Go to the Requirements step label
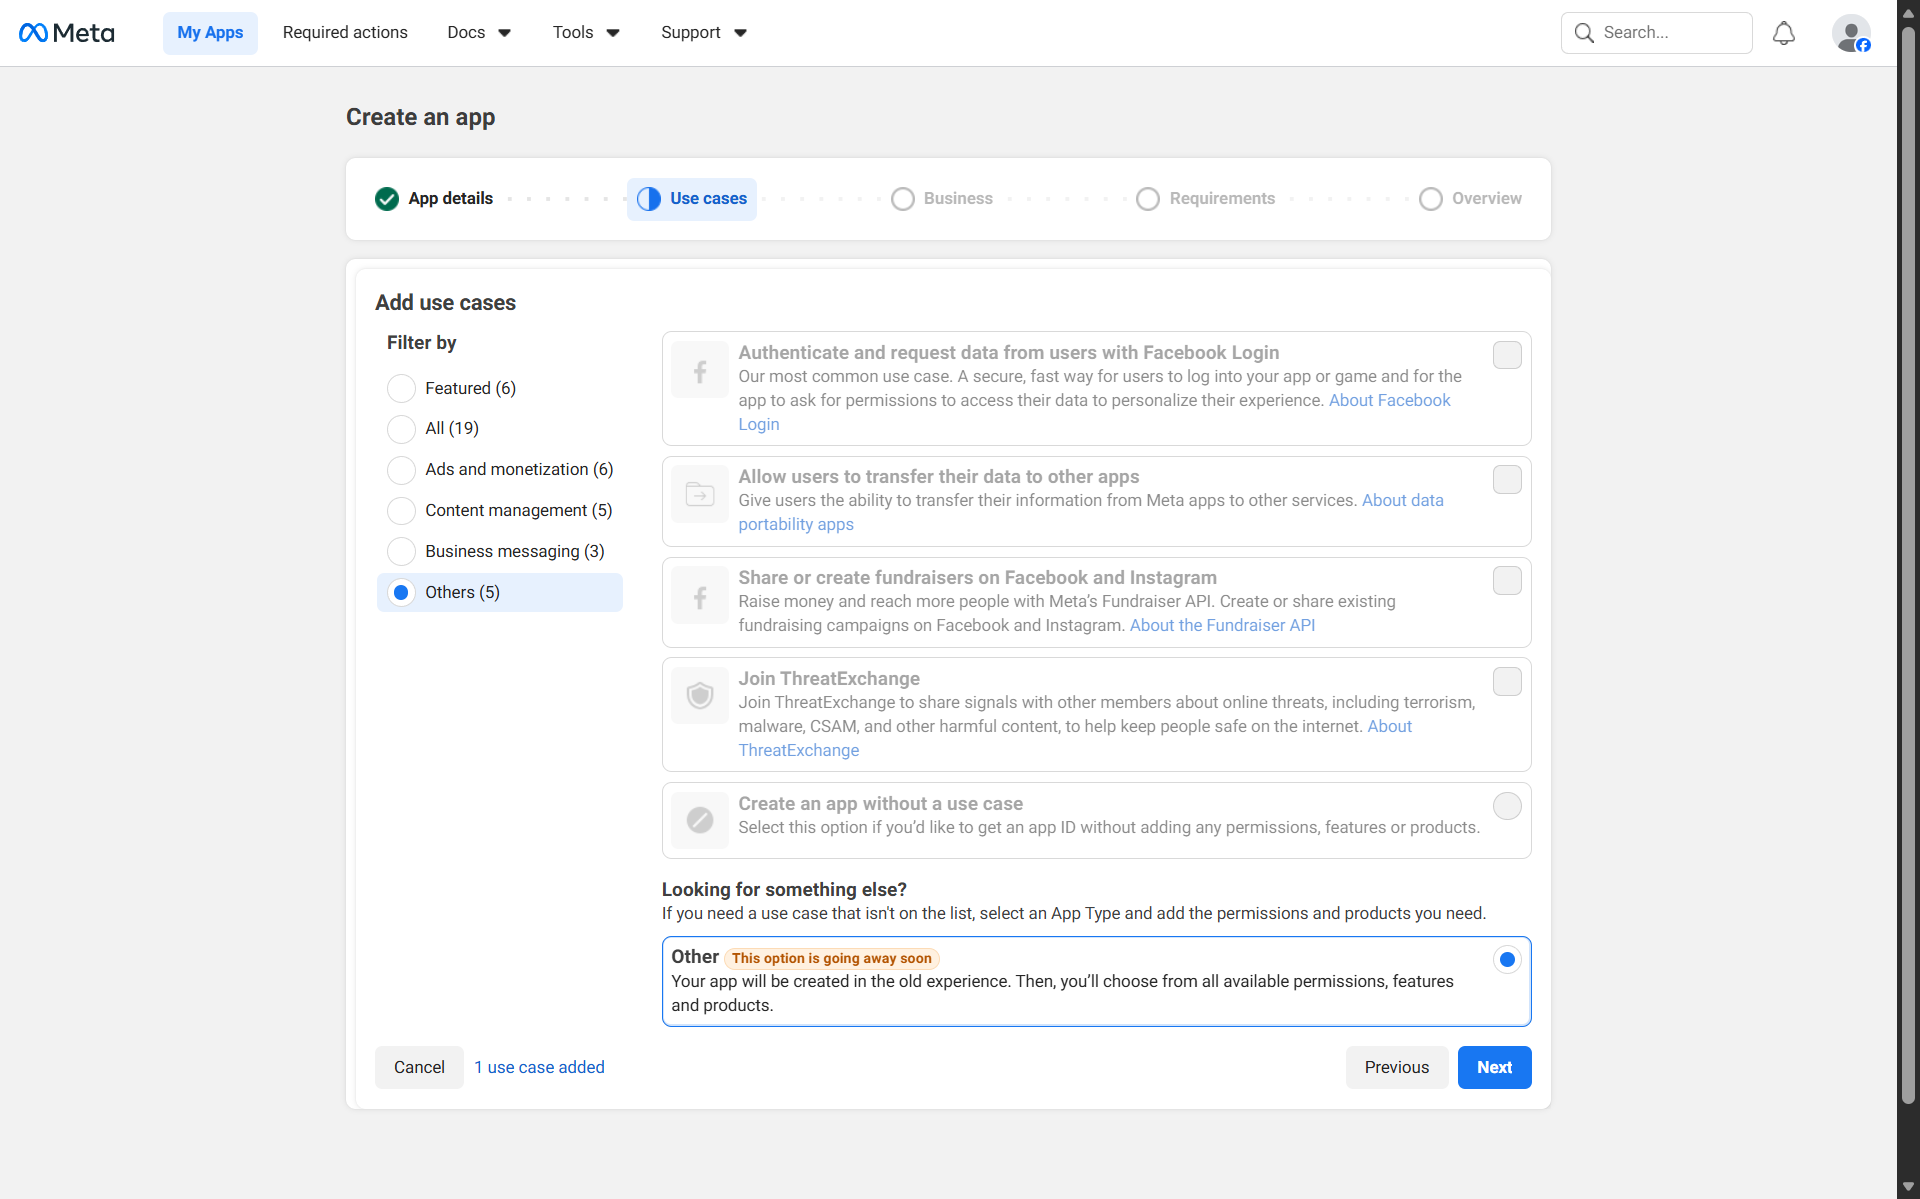Image resolution: width=1920 pixels, height=1199 pixels. (x=1222, y=199)
